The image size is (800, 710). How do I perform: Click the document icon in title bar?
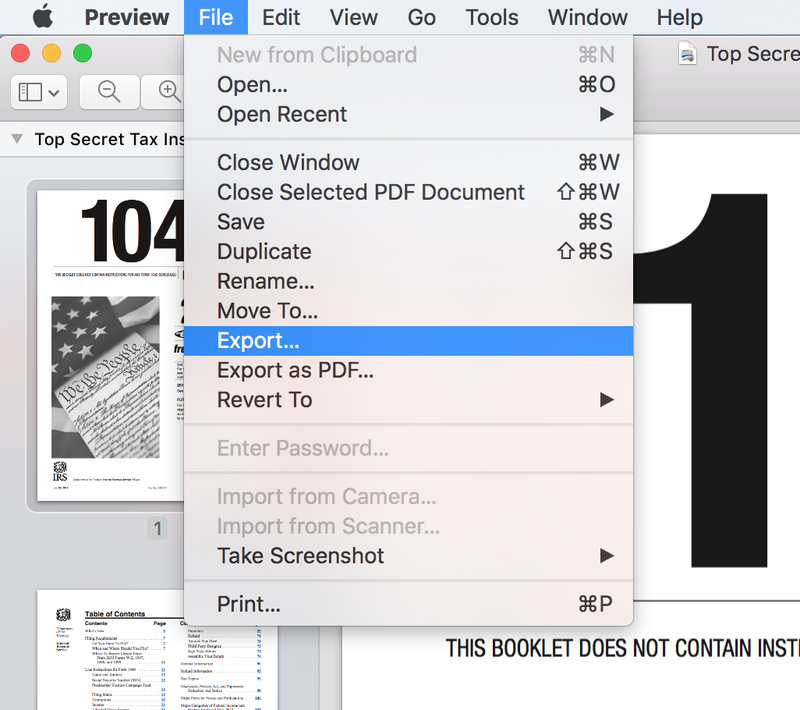tap(687, 54)
